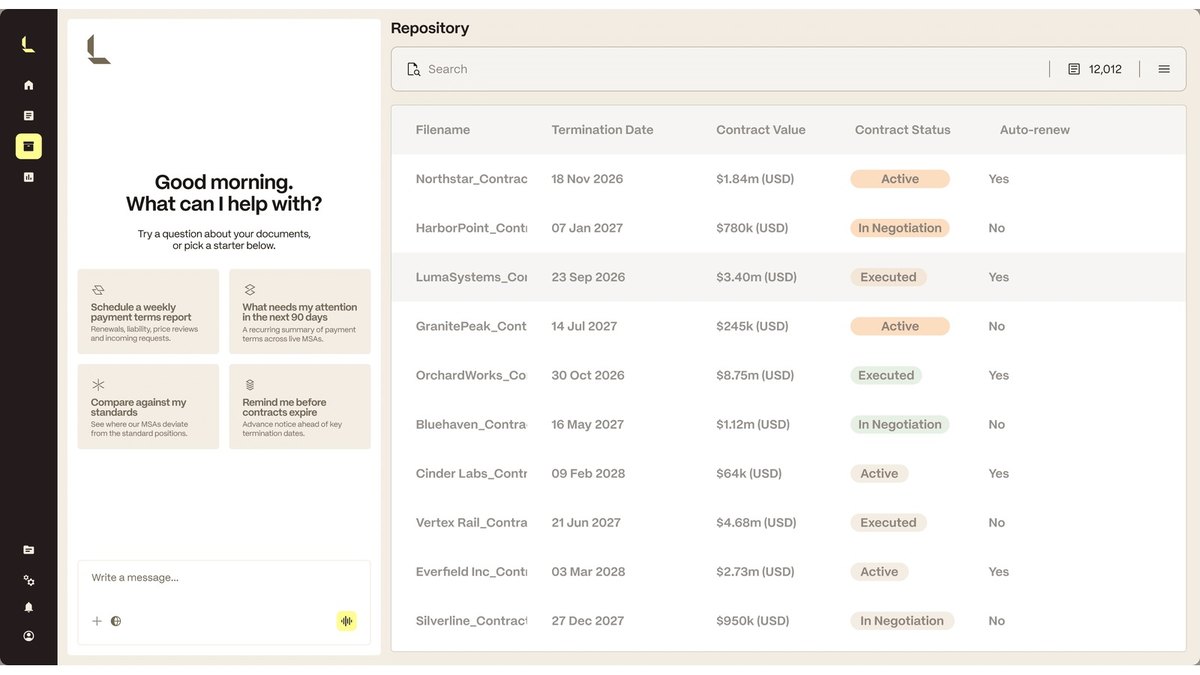Open the Home icon in the sidebar
The width and height of the screenshot is (1200, 675).
(x=28, y=85)
